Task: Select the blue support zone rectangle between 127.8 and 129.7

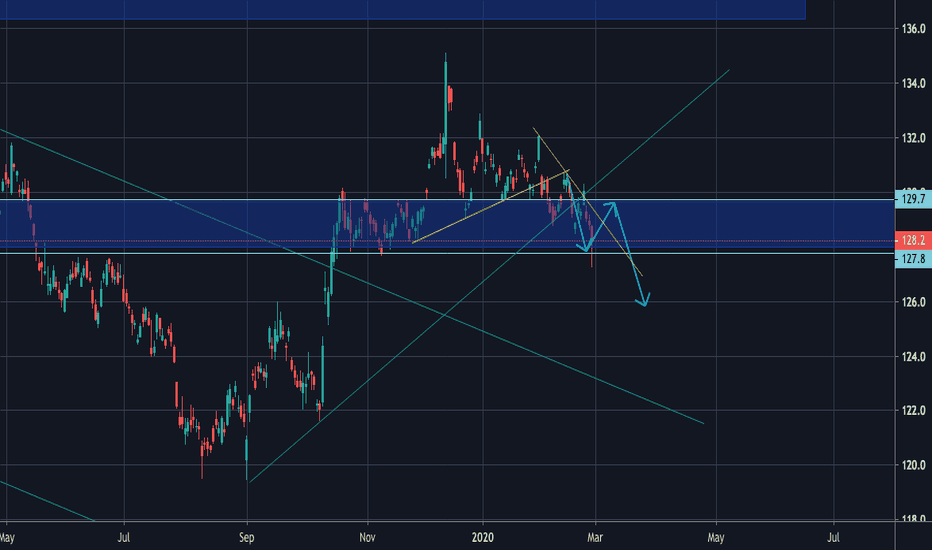Action: click(x=447, y=224)
